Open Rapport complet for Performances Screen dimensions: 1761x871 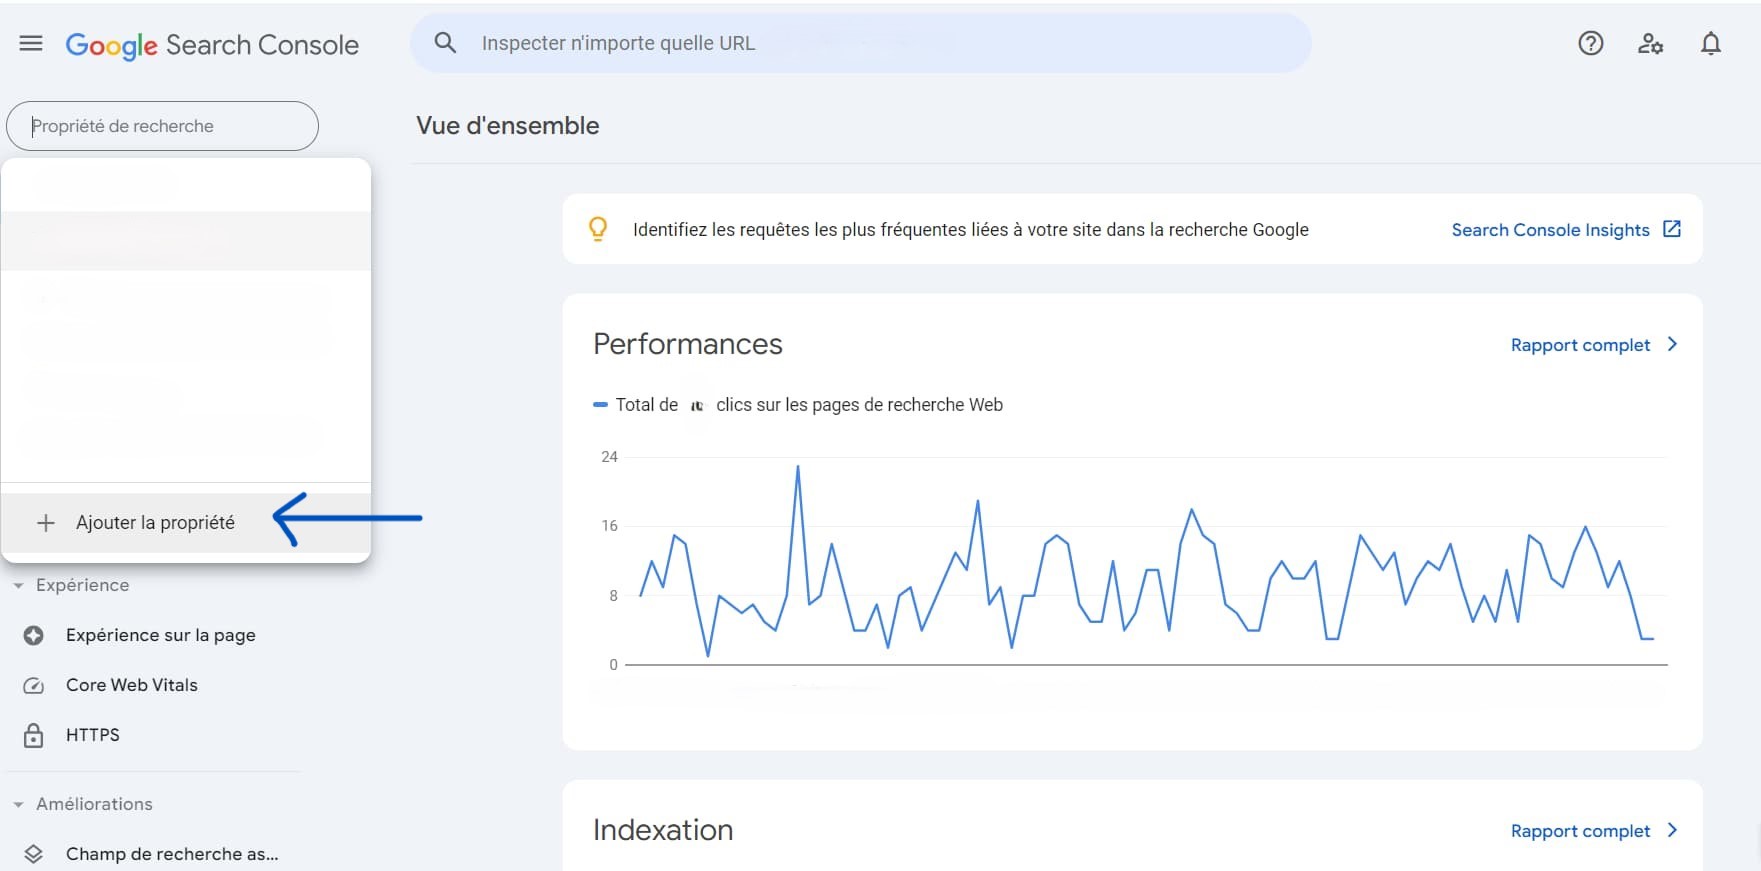(x=1580, y=345)
